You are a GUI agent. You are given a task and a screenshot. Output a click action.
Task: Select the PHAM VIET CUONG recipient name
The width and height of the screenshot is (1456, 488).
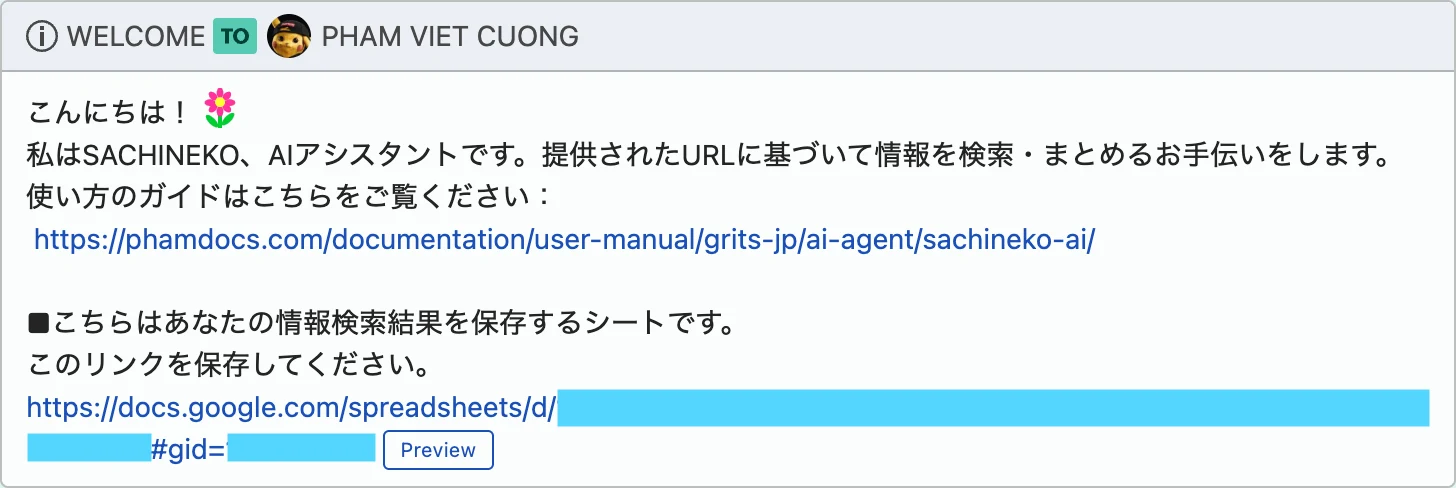click(x=450, y=37)
